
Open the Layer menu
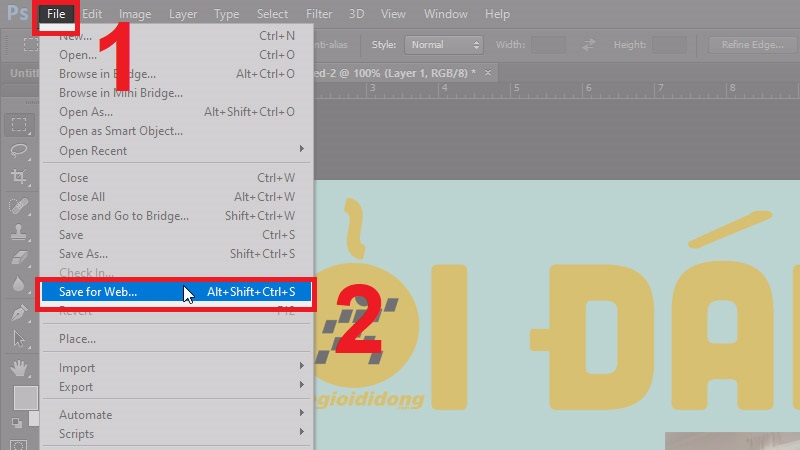coord(183,14)
